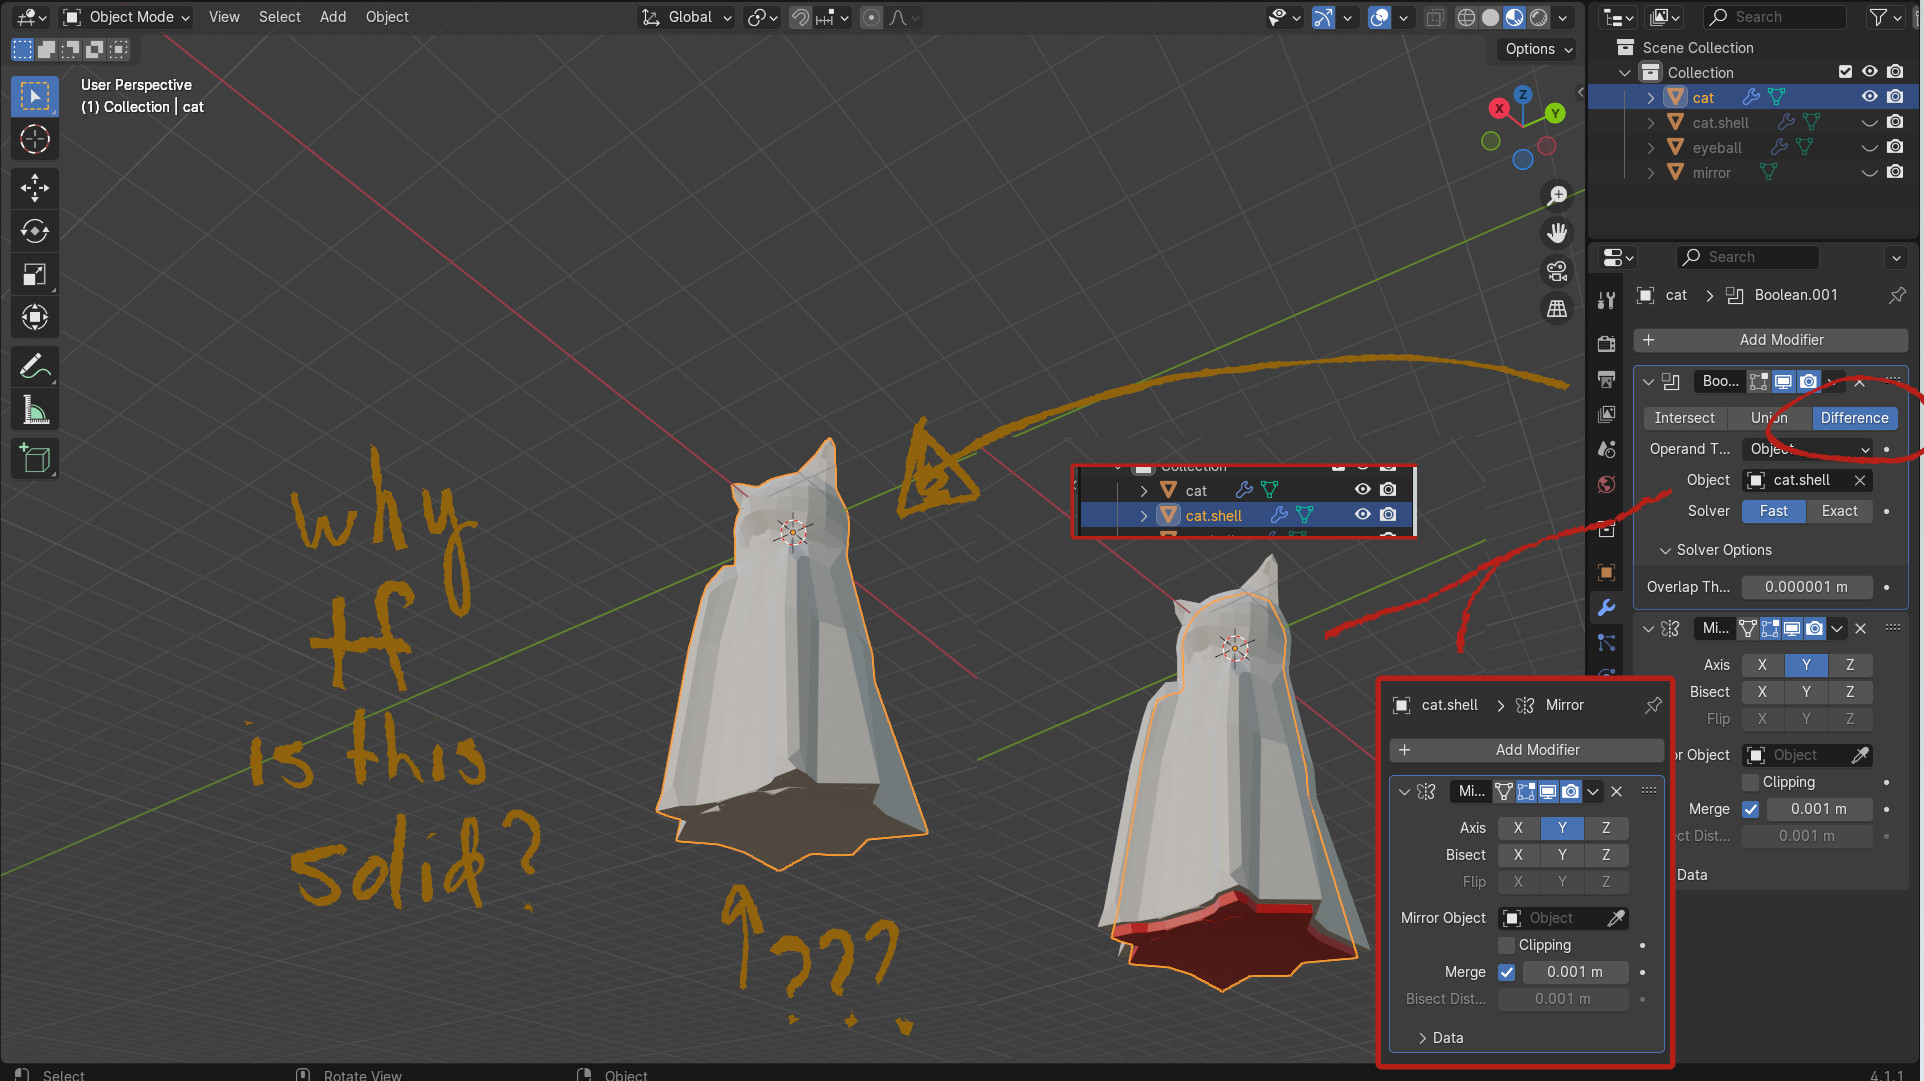Viewport: 1924px width, 1081px height.
Task: Toggle Merge checkbox in Mirror modifier
Action: tap(1750, 809)
